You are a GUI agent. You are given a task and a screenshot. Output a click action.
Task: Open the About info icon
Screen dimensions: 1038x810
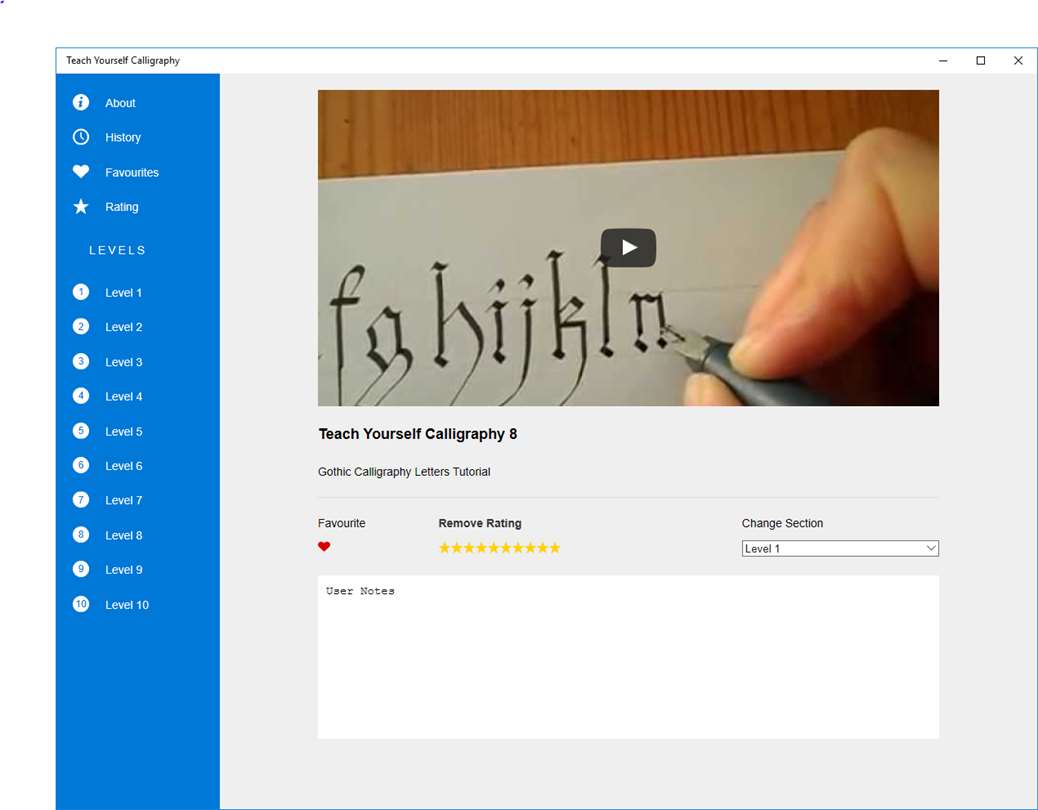pyautogui.click(x=81, y=103)
